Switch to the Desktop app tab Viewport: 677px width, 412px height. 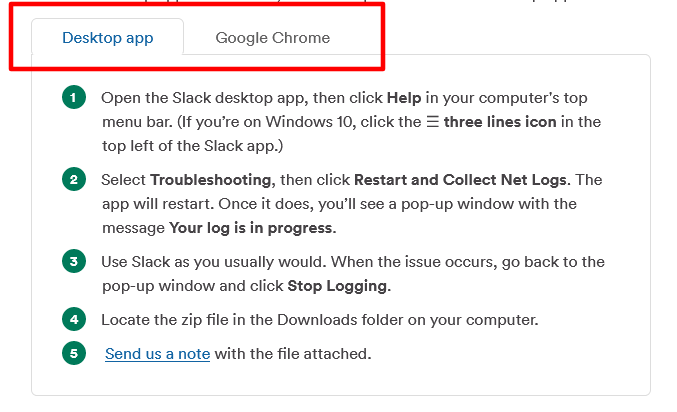click(107, 38)
